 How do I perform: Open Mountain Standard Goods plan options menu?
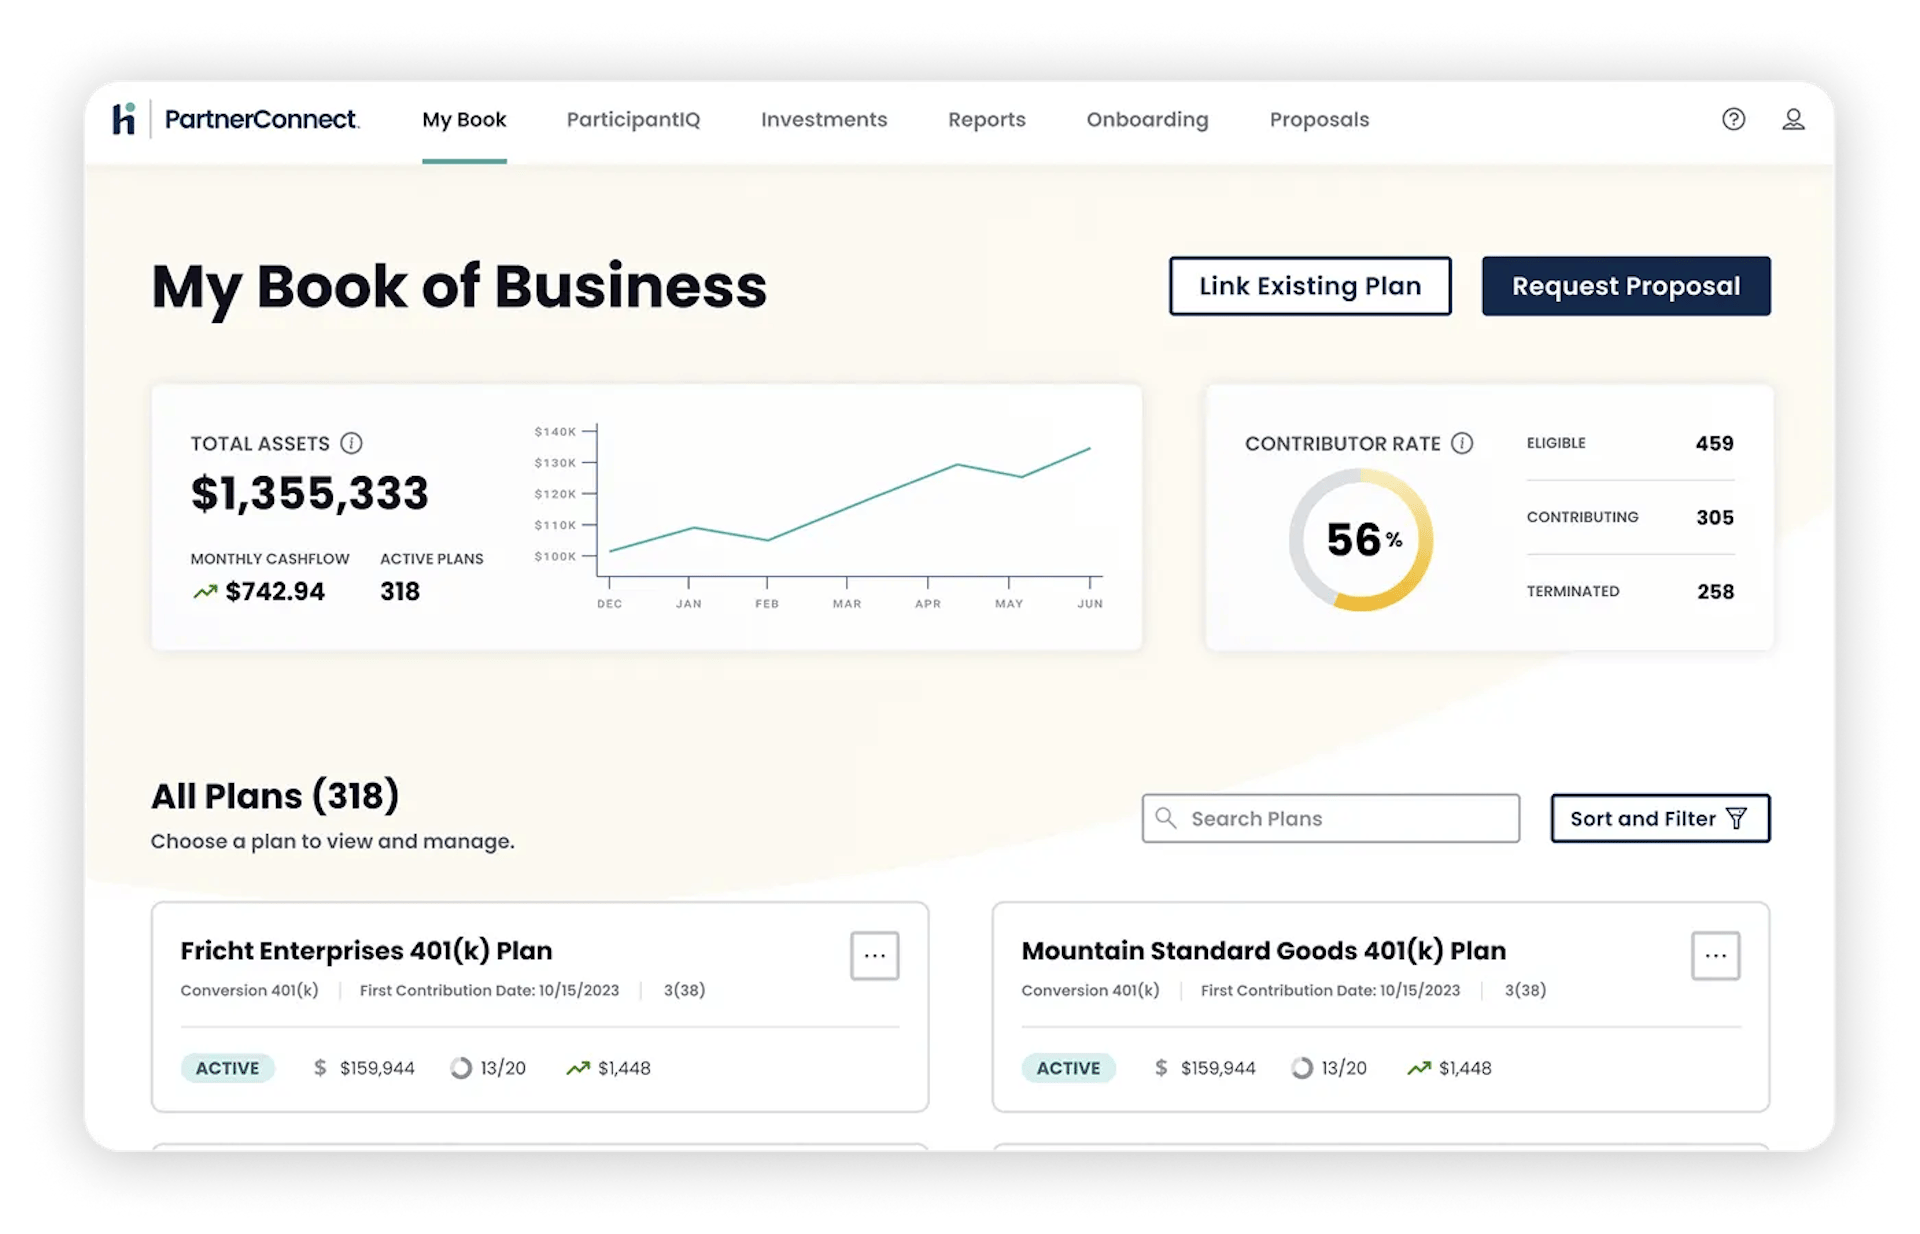[x=1715, y=956]
